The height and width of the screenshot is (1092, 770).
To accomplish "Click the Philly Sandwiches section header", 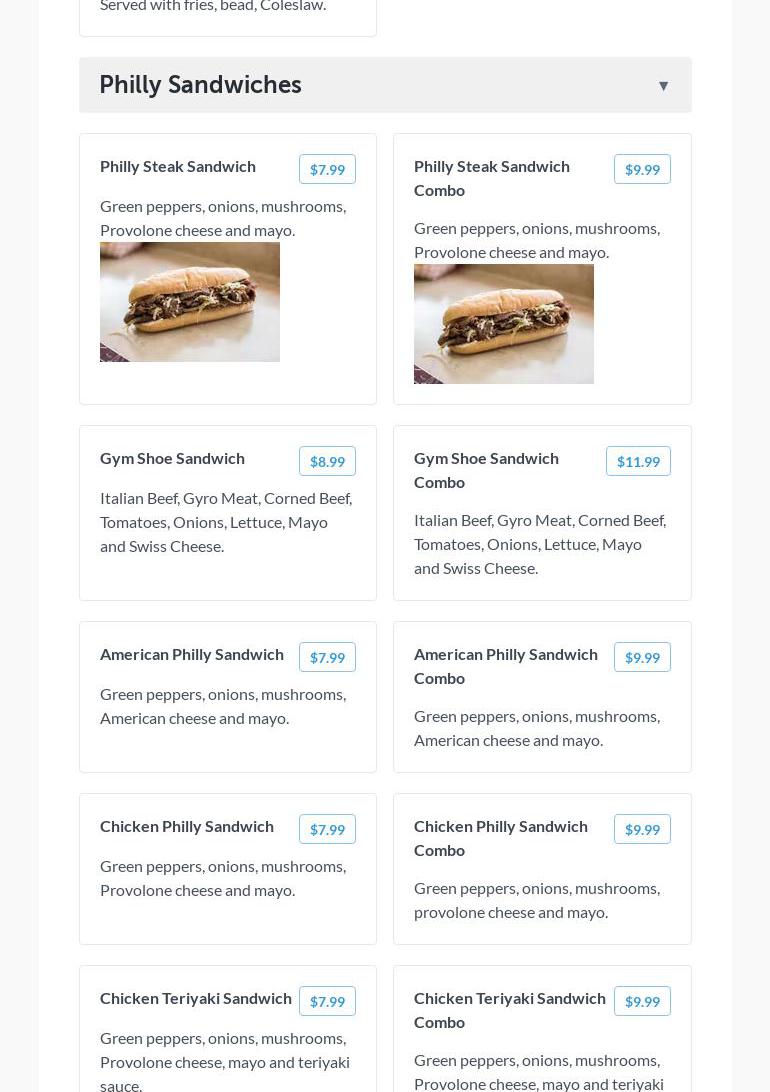I will 200,85.
